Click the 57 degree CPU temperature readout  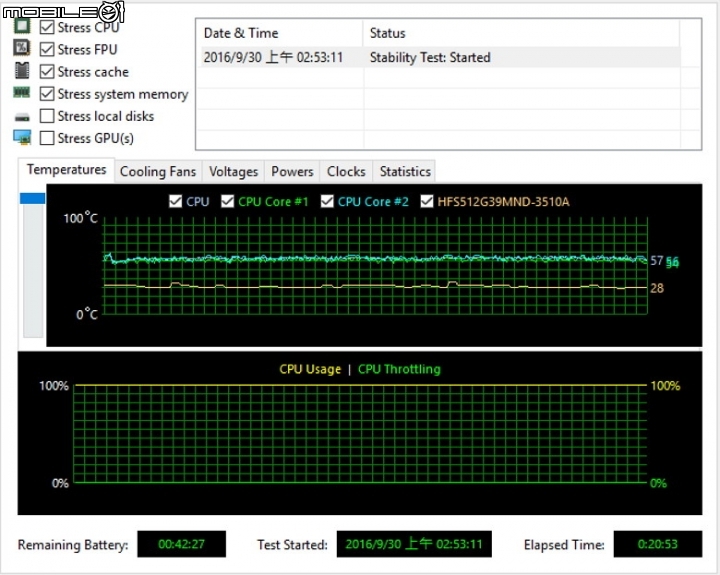point(657,261)
